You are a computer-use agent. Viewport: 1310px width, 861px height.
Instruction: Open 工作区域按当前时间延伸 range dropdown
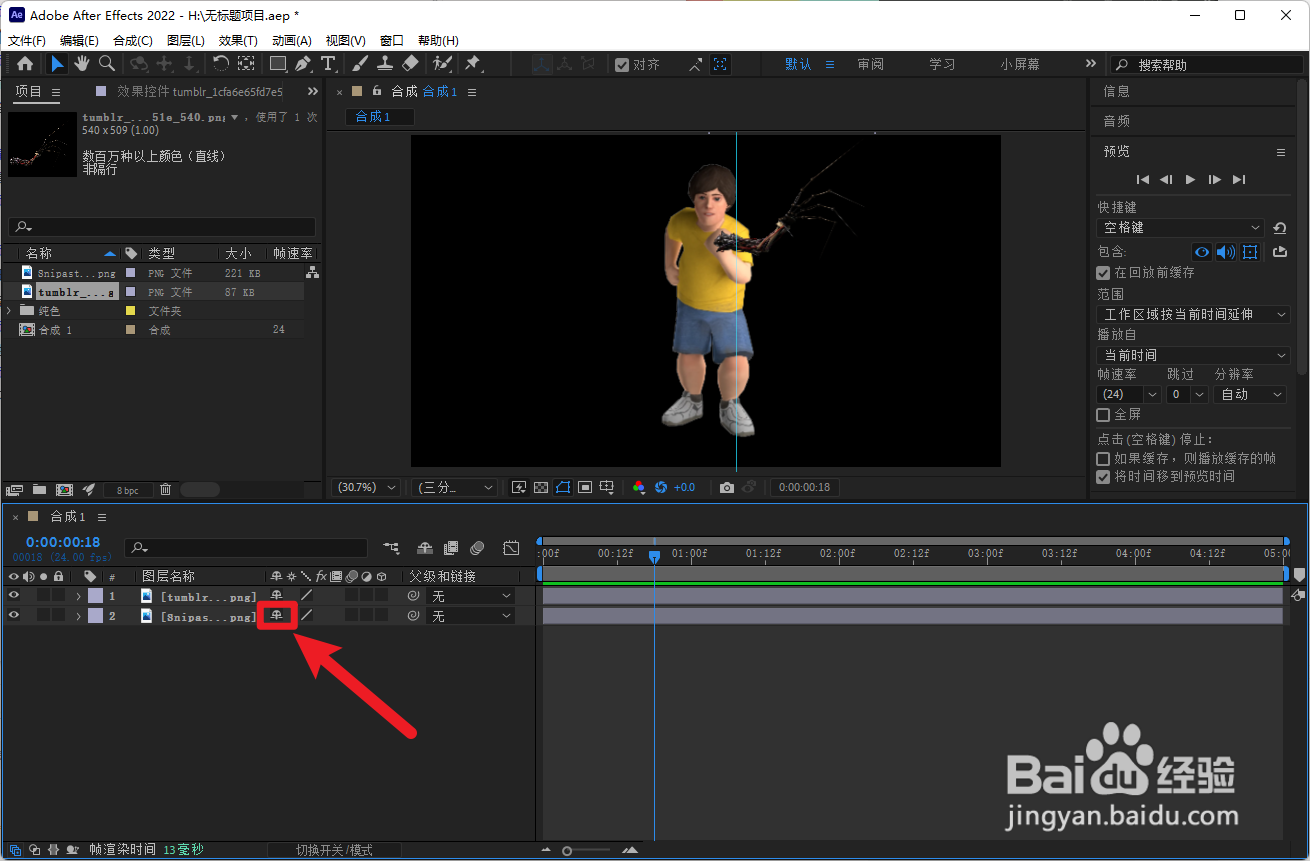pyautogui.click(x=1194, y=314)
